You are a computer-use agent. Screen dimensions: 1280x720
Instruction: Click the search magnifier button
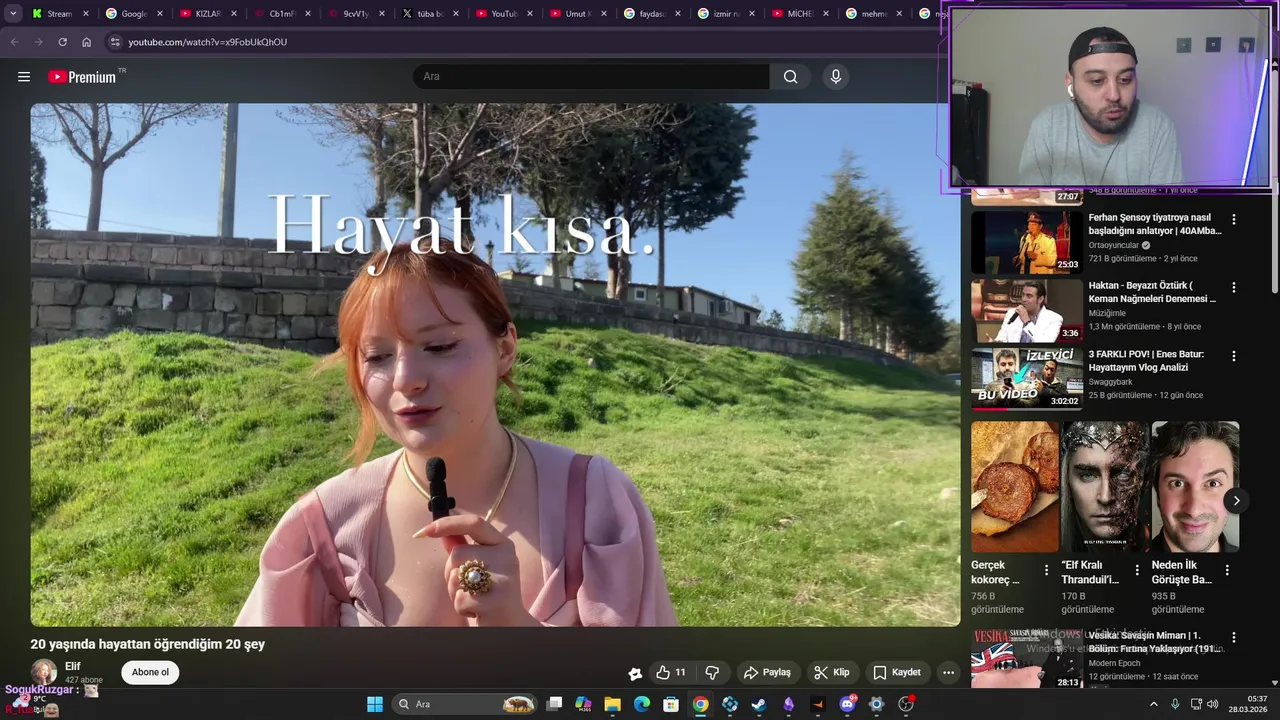pyautogui.click(x=790, y=77)
